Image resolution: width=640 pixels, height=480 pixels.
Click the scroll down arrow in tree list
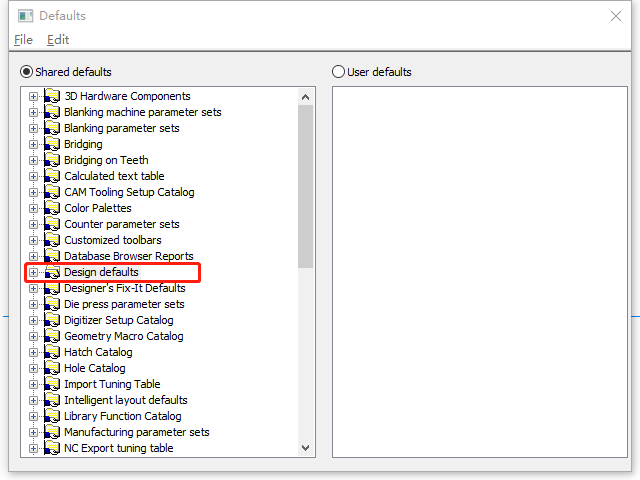coord(307,449)
